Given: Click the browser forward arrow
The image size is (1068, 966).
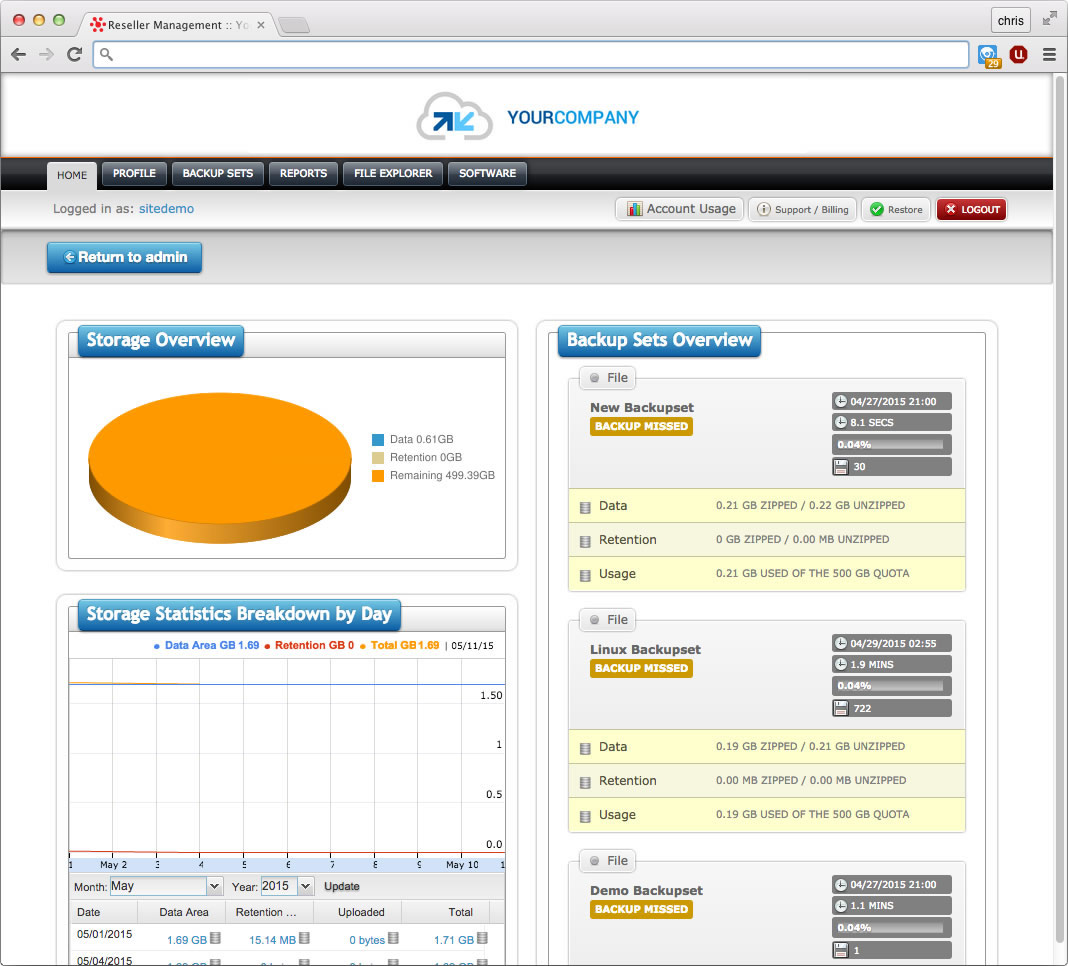Looking at the screenshot, I should click(46, 54).
